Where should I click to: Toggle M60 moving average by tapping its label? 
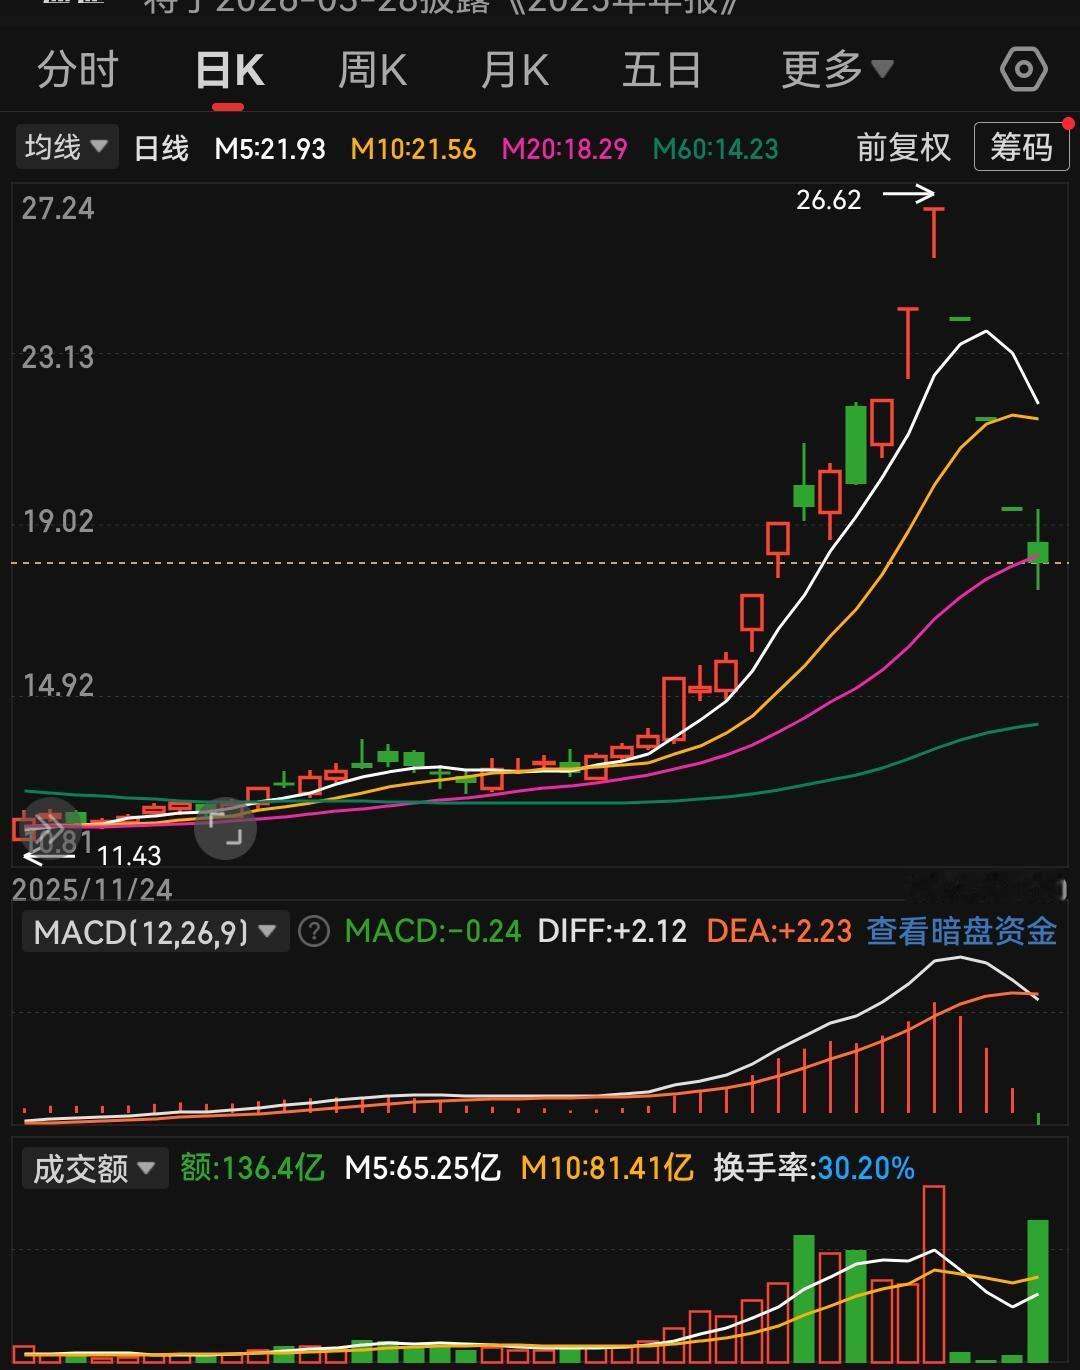[x=714, y=147]
